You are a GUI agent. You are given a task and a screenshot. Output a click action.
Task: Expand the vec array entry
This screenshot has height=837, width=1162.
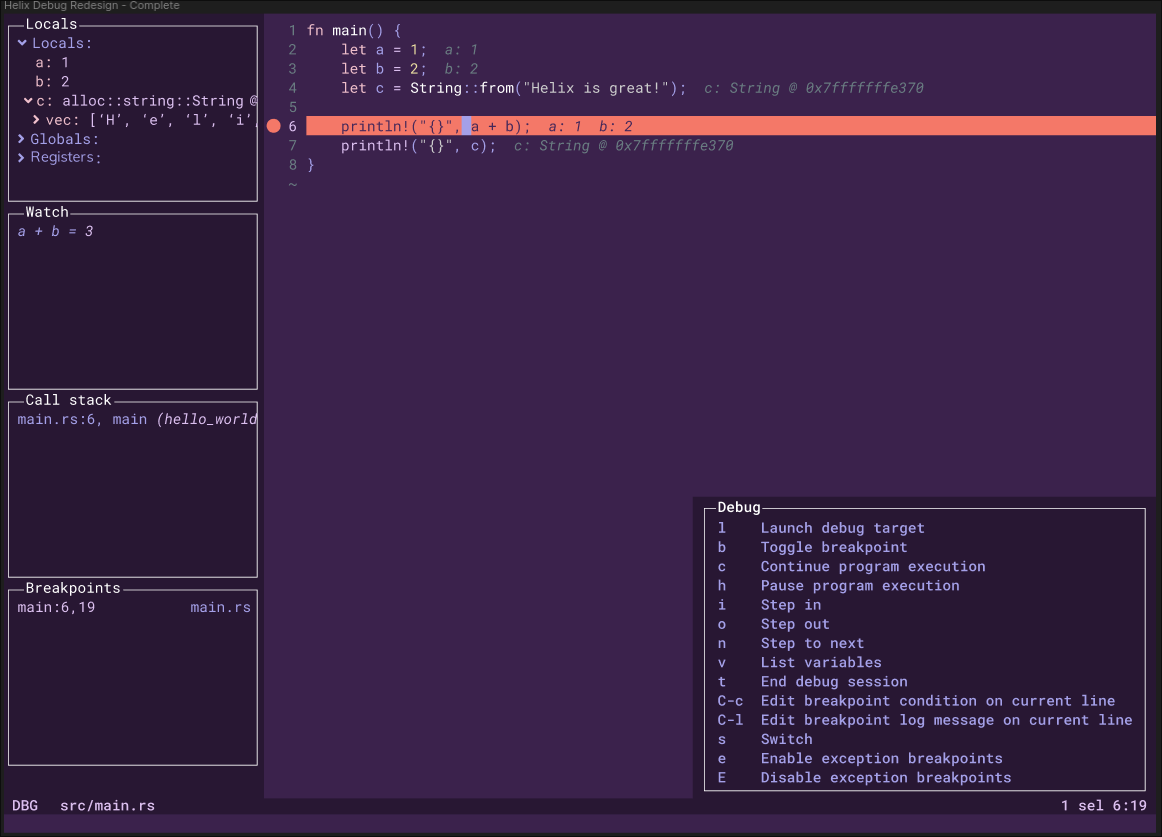tap(36, 119)
